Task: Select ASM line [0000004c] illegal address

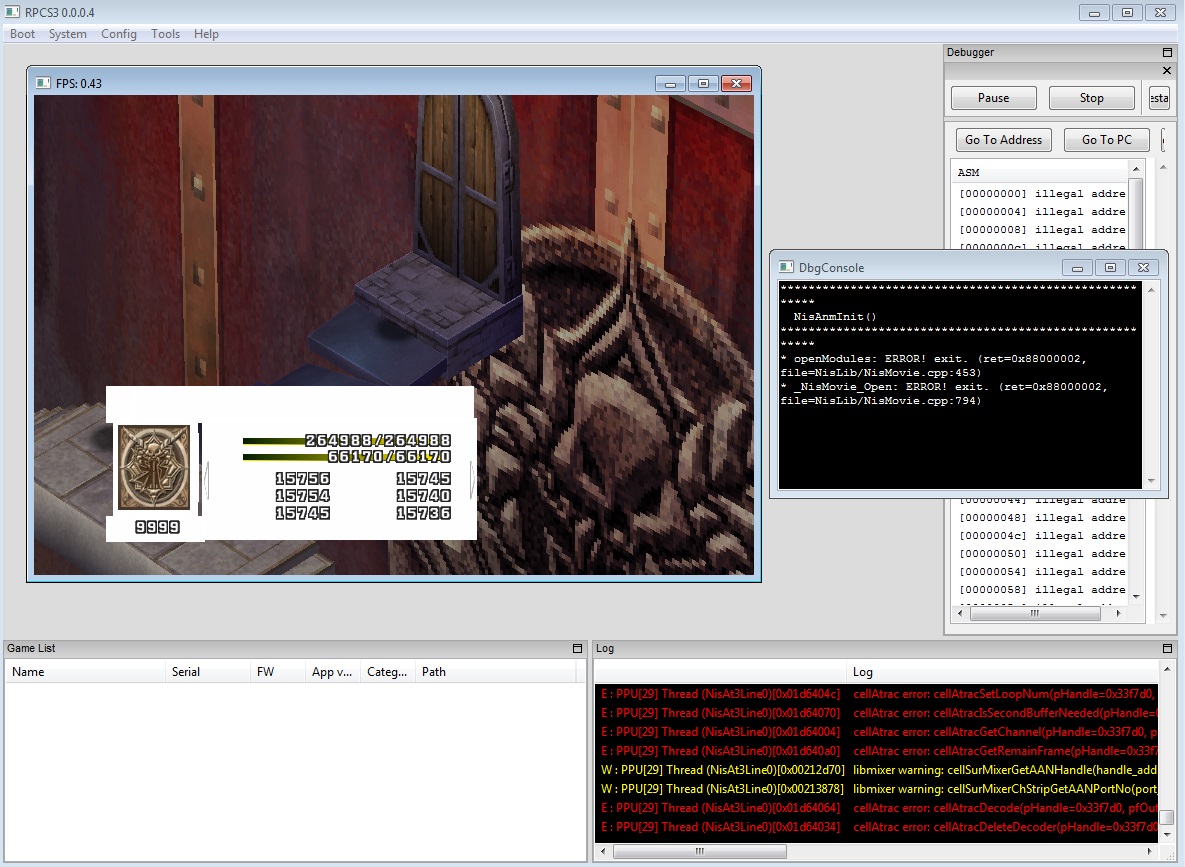Action: pos(1041,536)
